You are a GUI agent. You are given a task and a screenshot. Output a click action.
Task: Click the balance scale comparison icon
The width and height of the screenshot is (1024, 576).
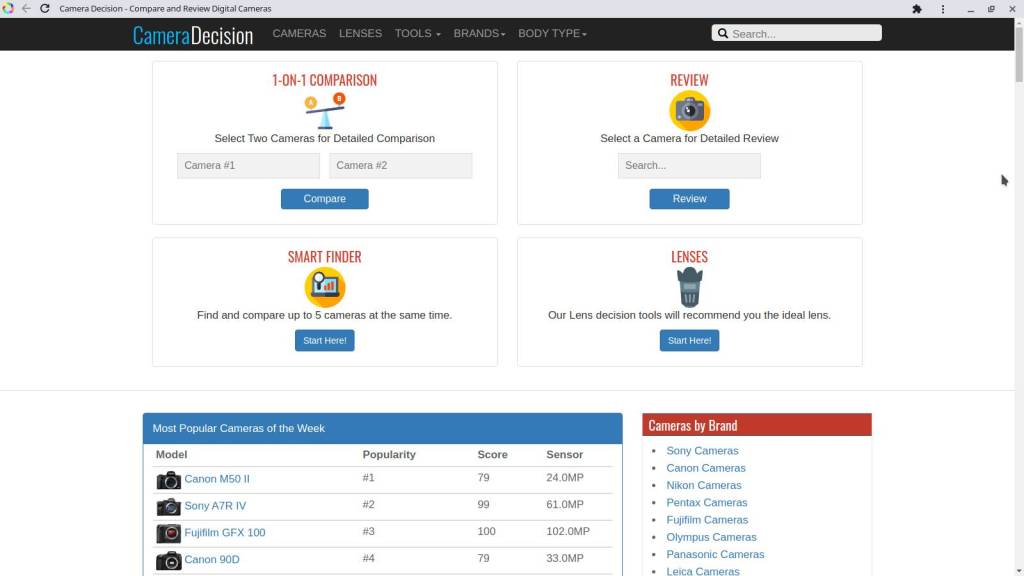(x=325, y=111)
